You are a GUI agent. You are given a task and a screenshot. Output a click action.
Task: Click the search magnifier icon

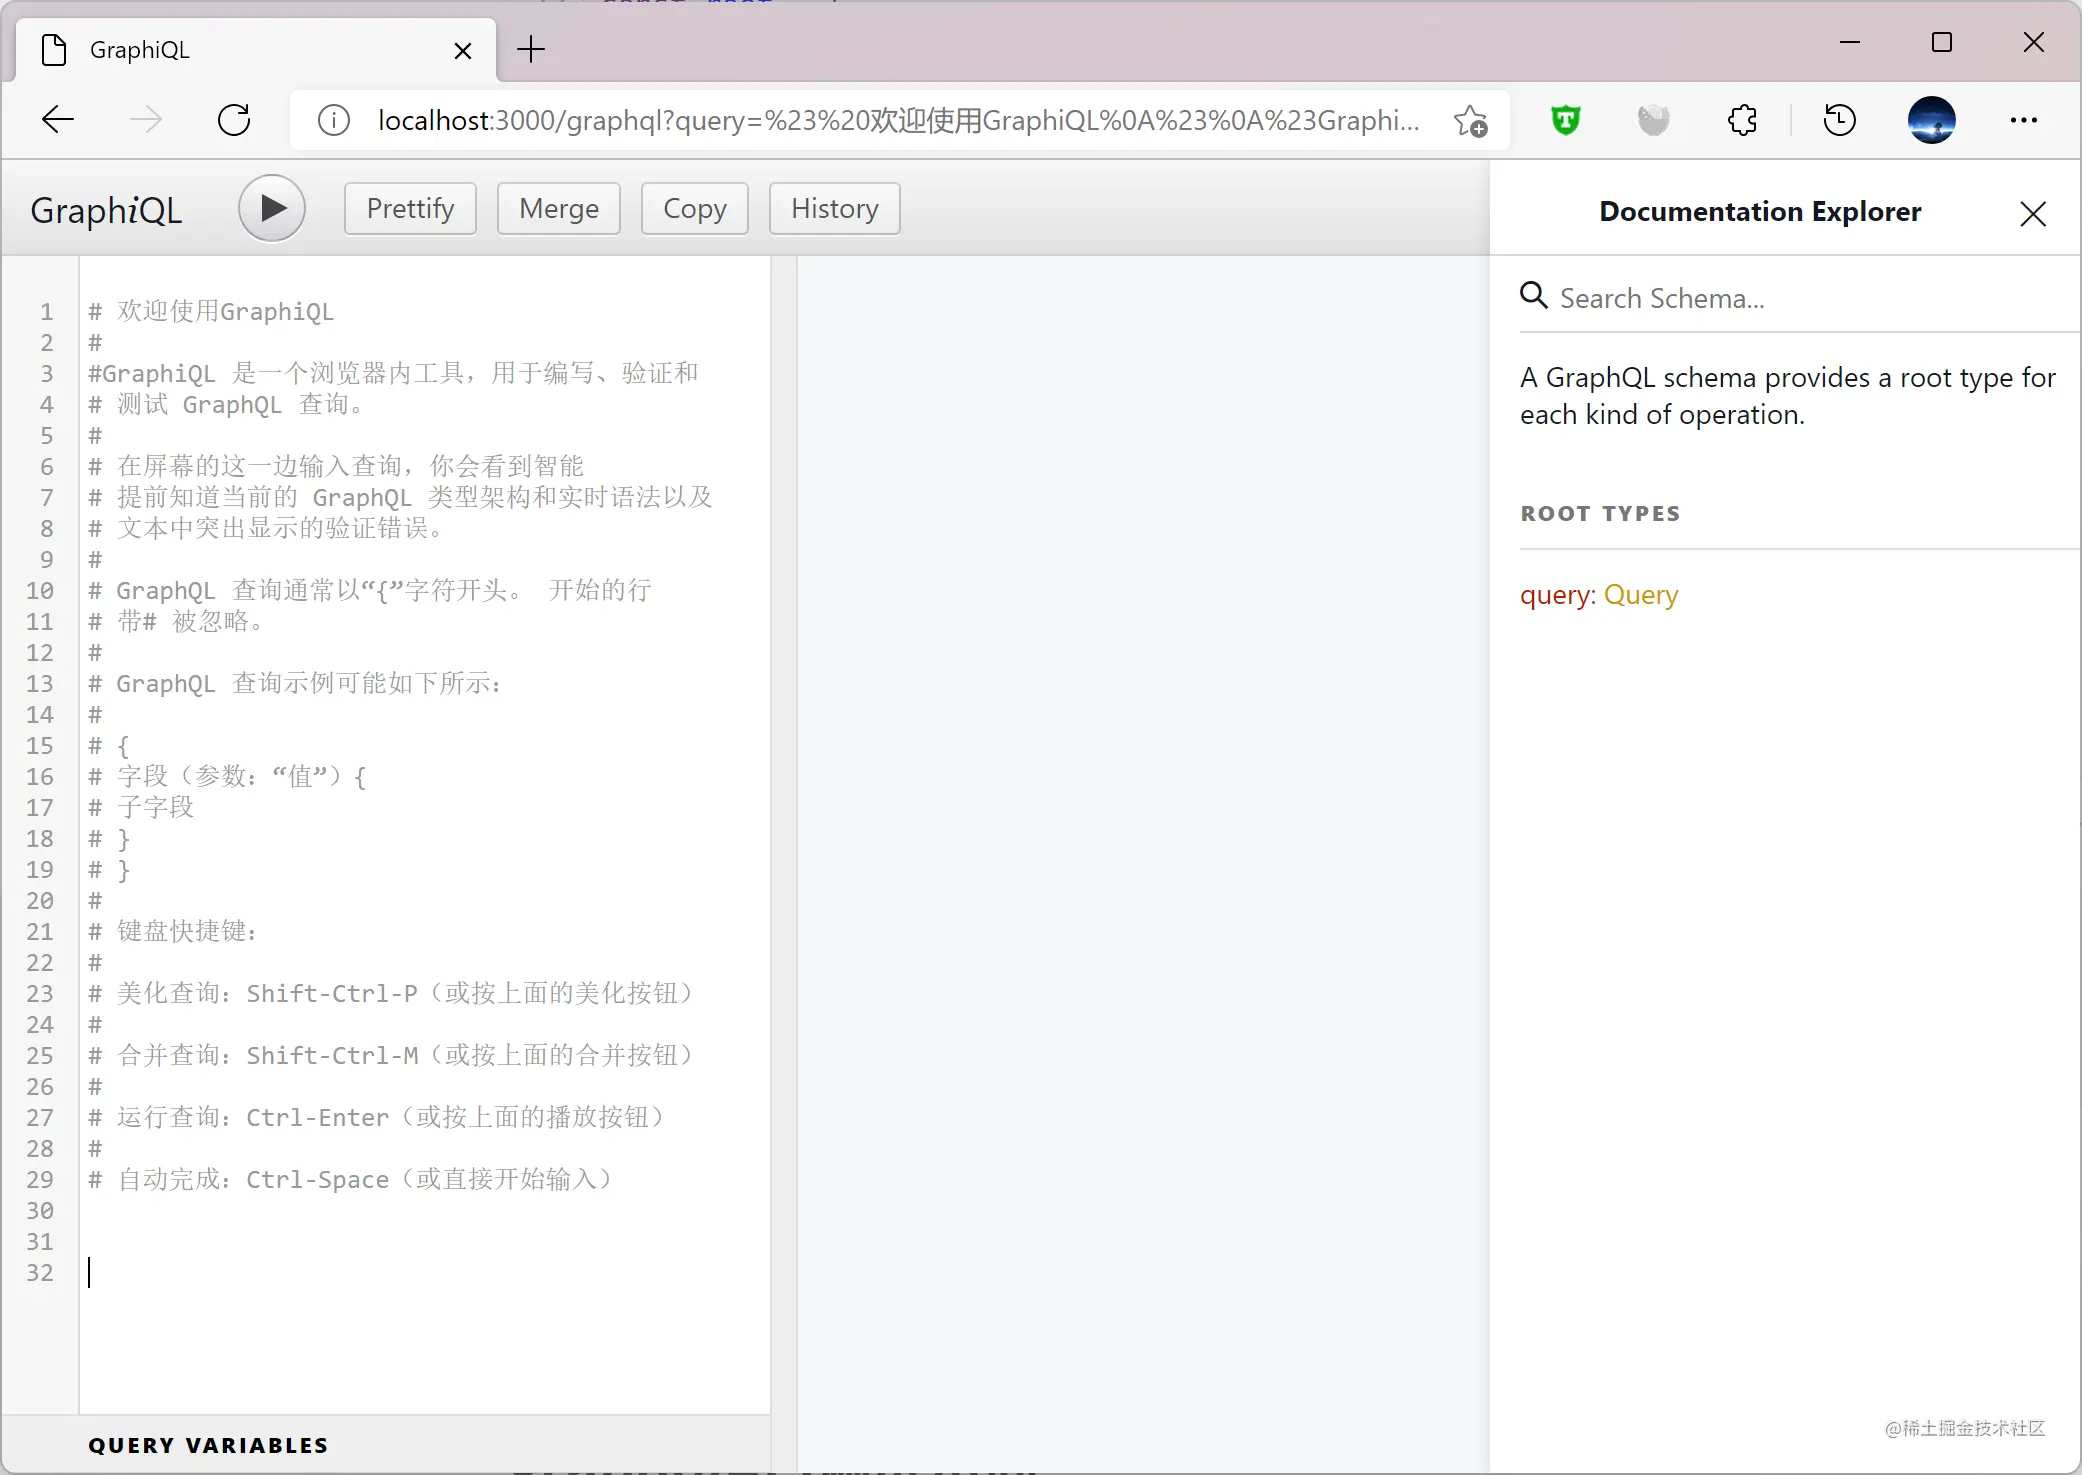(1534, 295)
